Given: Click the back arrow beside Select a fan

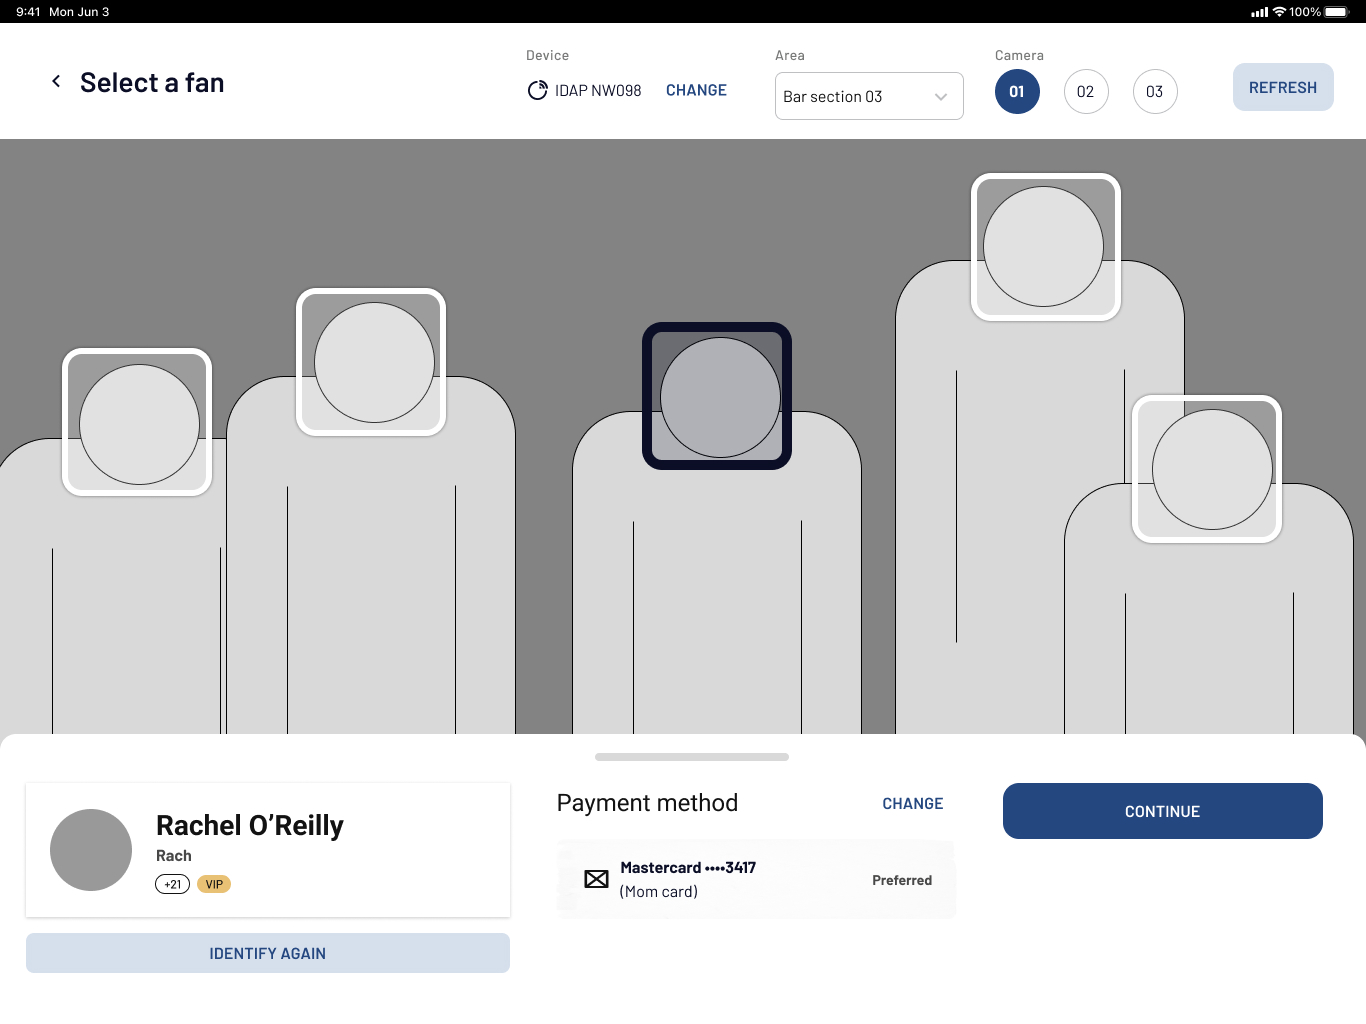Looking at the screenshot, I should 56,82.
